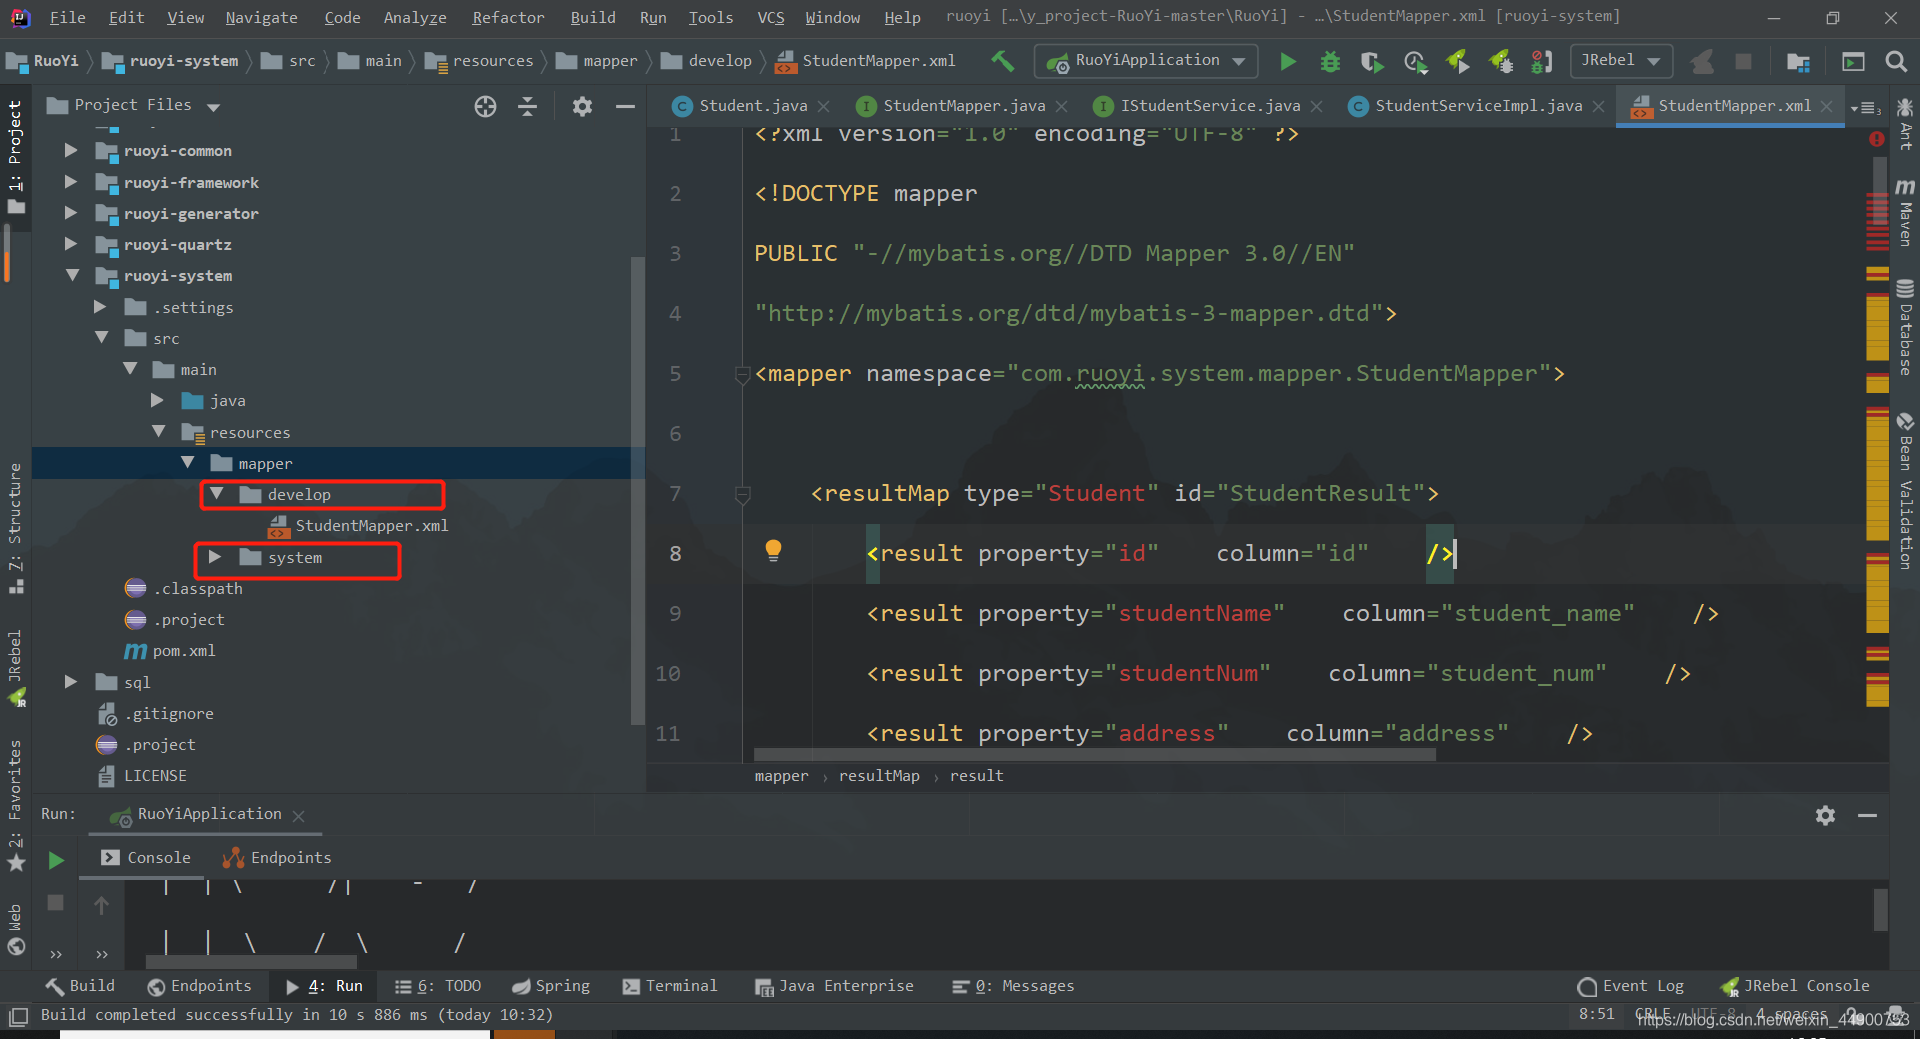1920x1039 pixels.
Task: Stop the process in Run panel
Action: pos(56,903)
